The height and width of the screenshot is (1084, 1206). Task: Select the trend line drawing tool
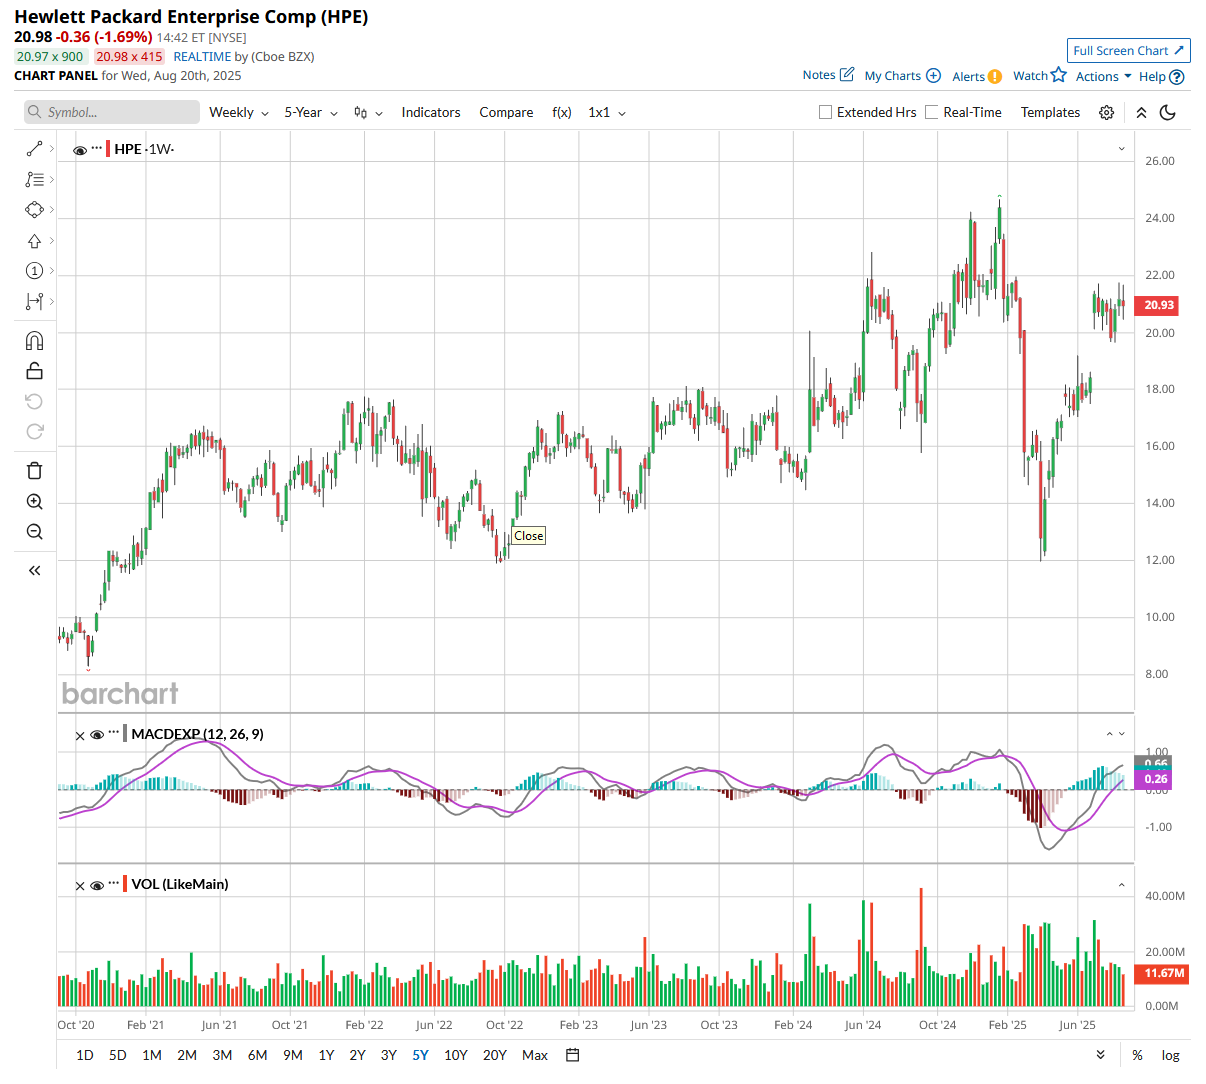click(x=34, y=149)
